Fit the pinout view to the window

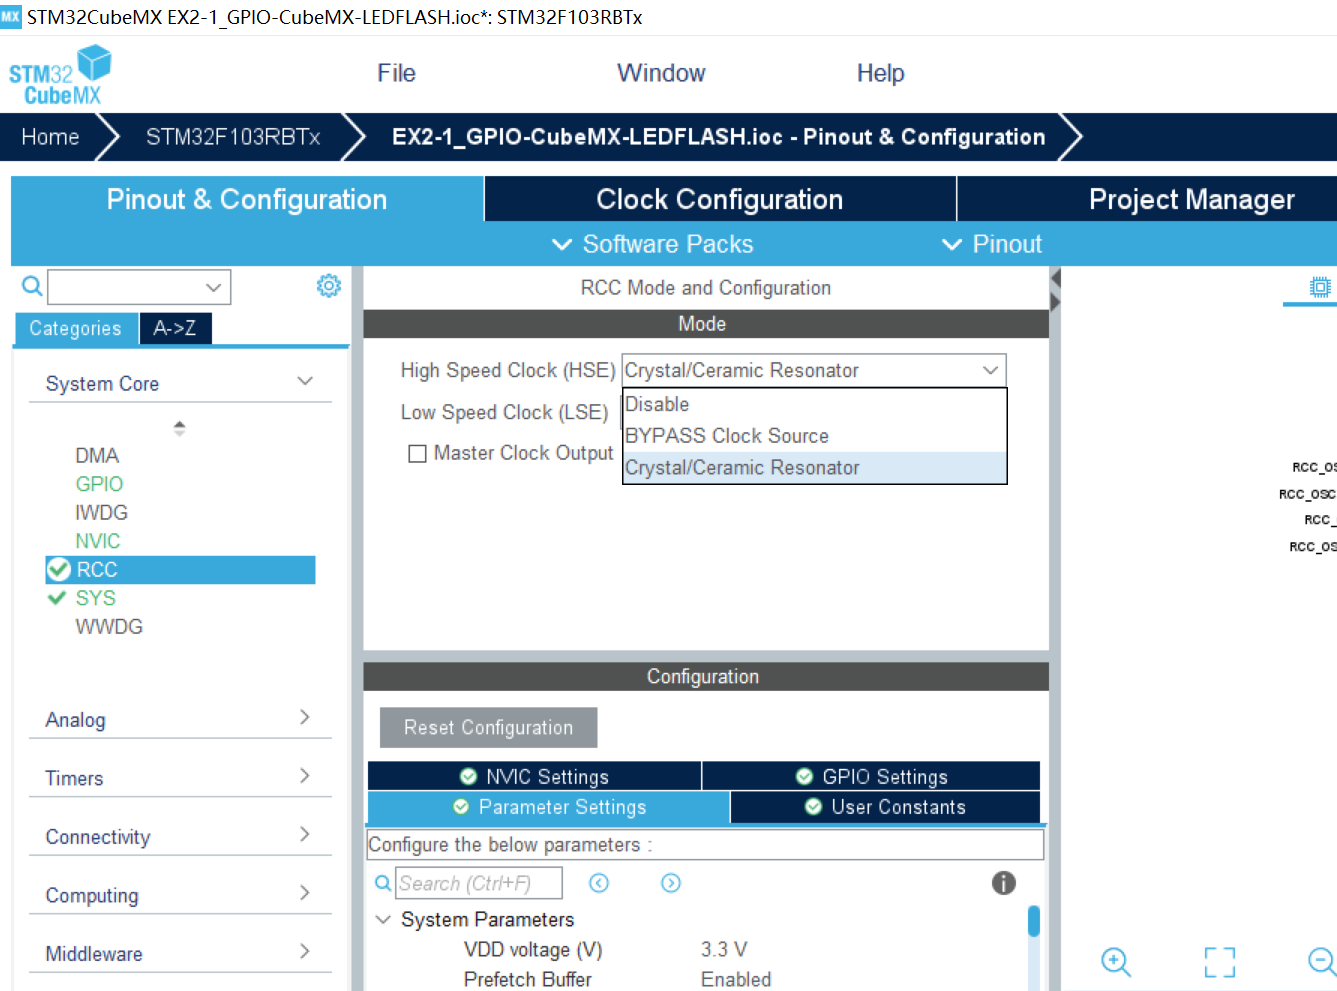[x=1219, y=962]
